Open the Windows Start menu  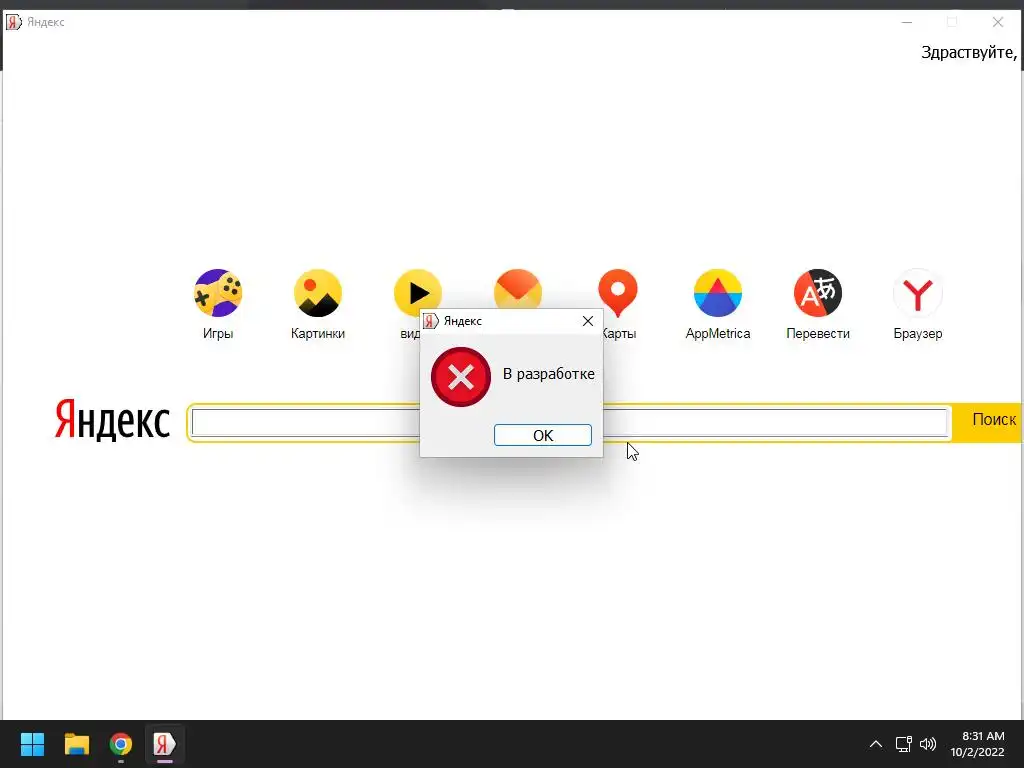point(32,744)
